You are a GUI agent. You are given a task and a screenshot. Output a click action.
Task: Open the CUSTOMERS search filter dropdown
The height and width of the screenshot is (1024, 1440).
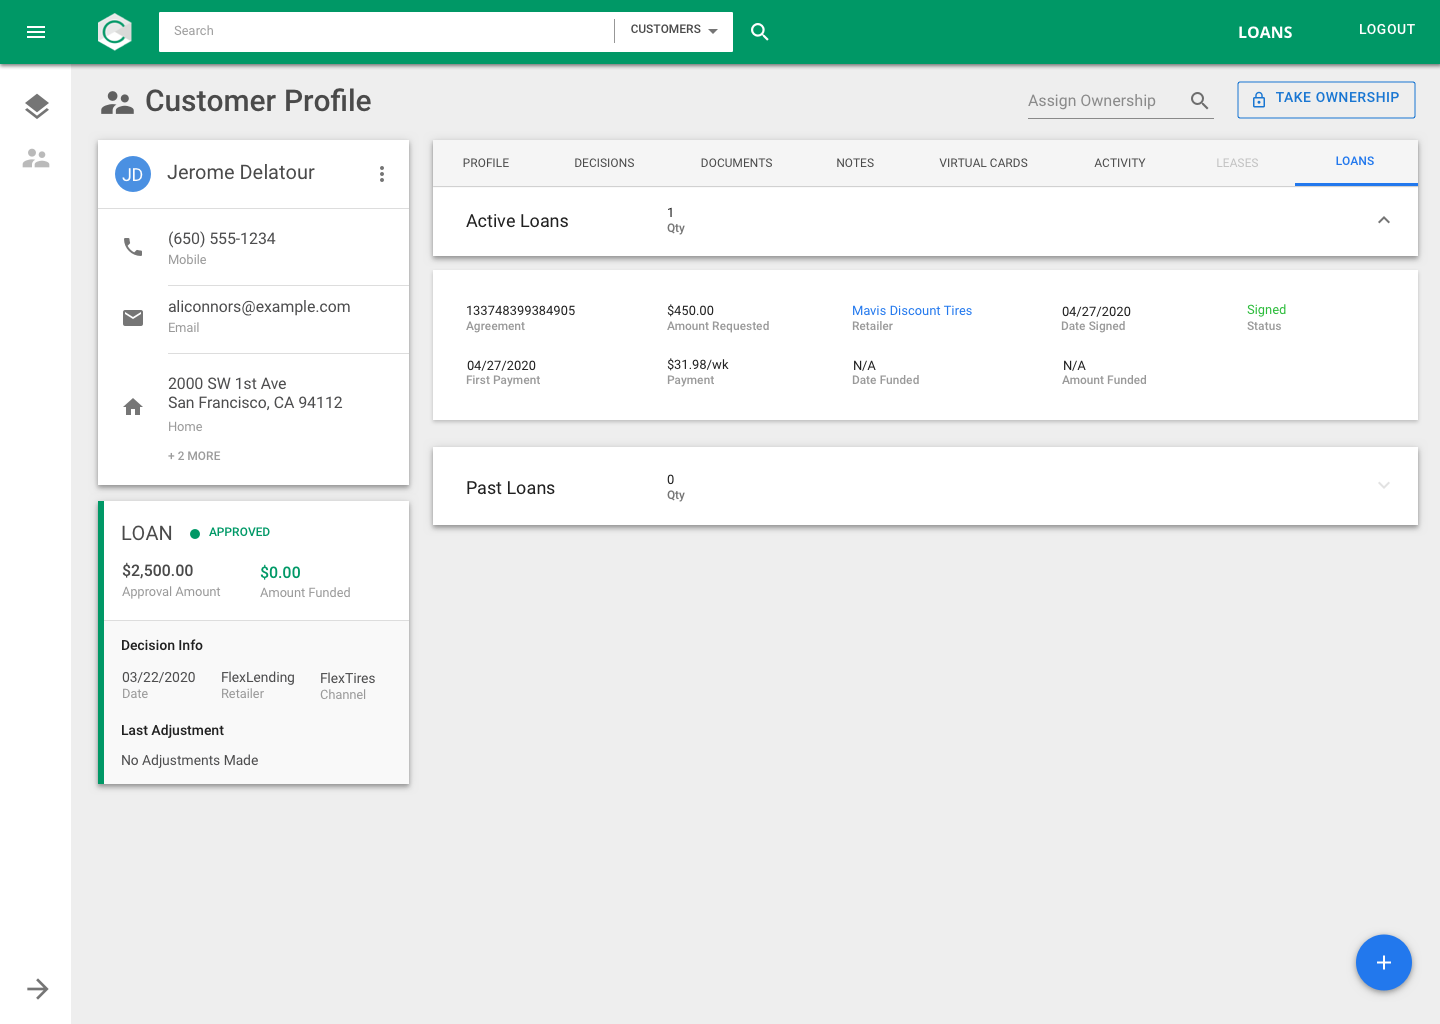[674, 30]
